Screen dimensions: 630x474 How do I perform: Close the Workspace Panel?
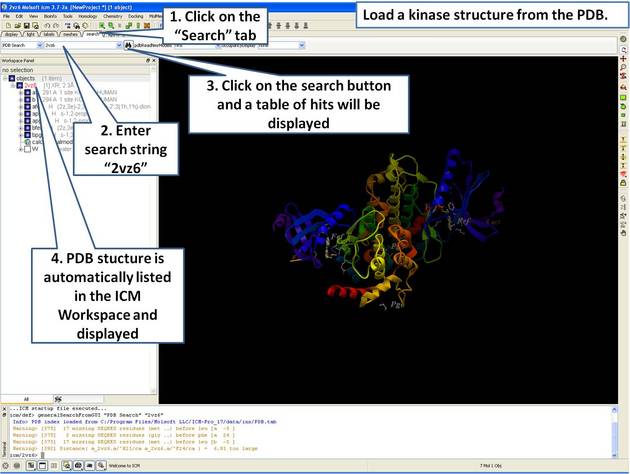point(155,61)
